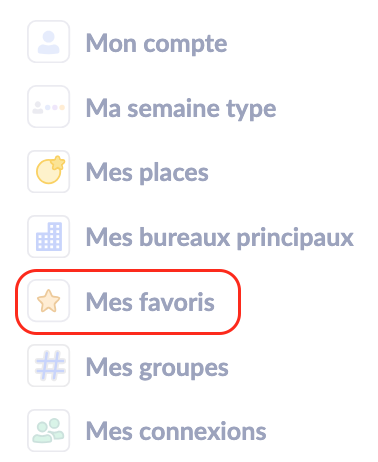Click the green people icon for Mes connexions
Viewport: 378px width, 462px height.
tap(49, 430)
